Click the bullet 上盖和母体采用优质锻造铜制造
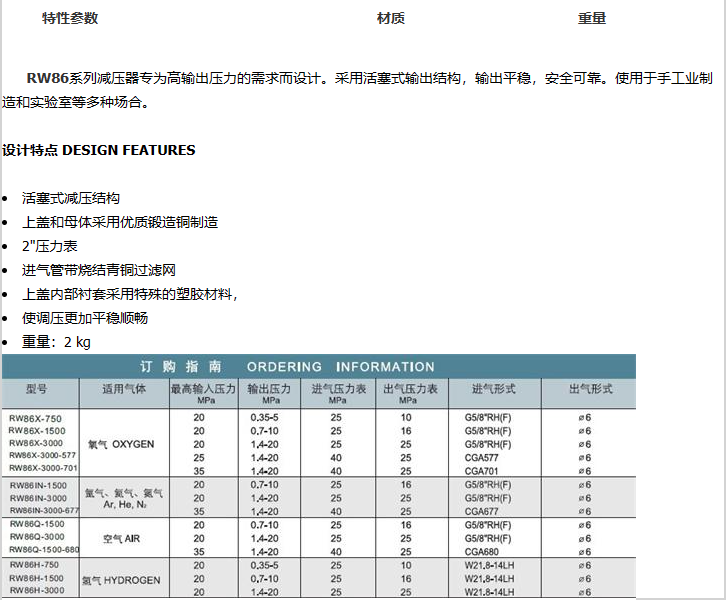Viewport: 726px width, 601px height. coord(120,222)
